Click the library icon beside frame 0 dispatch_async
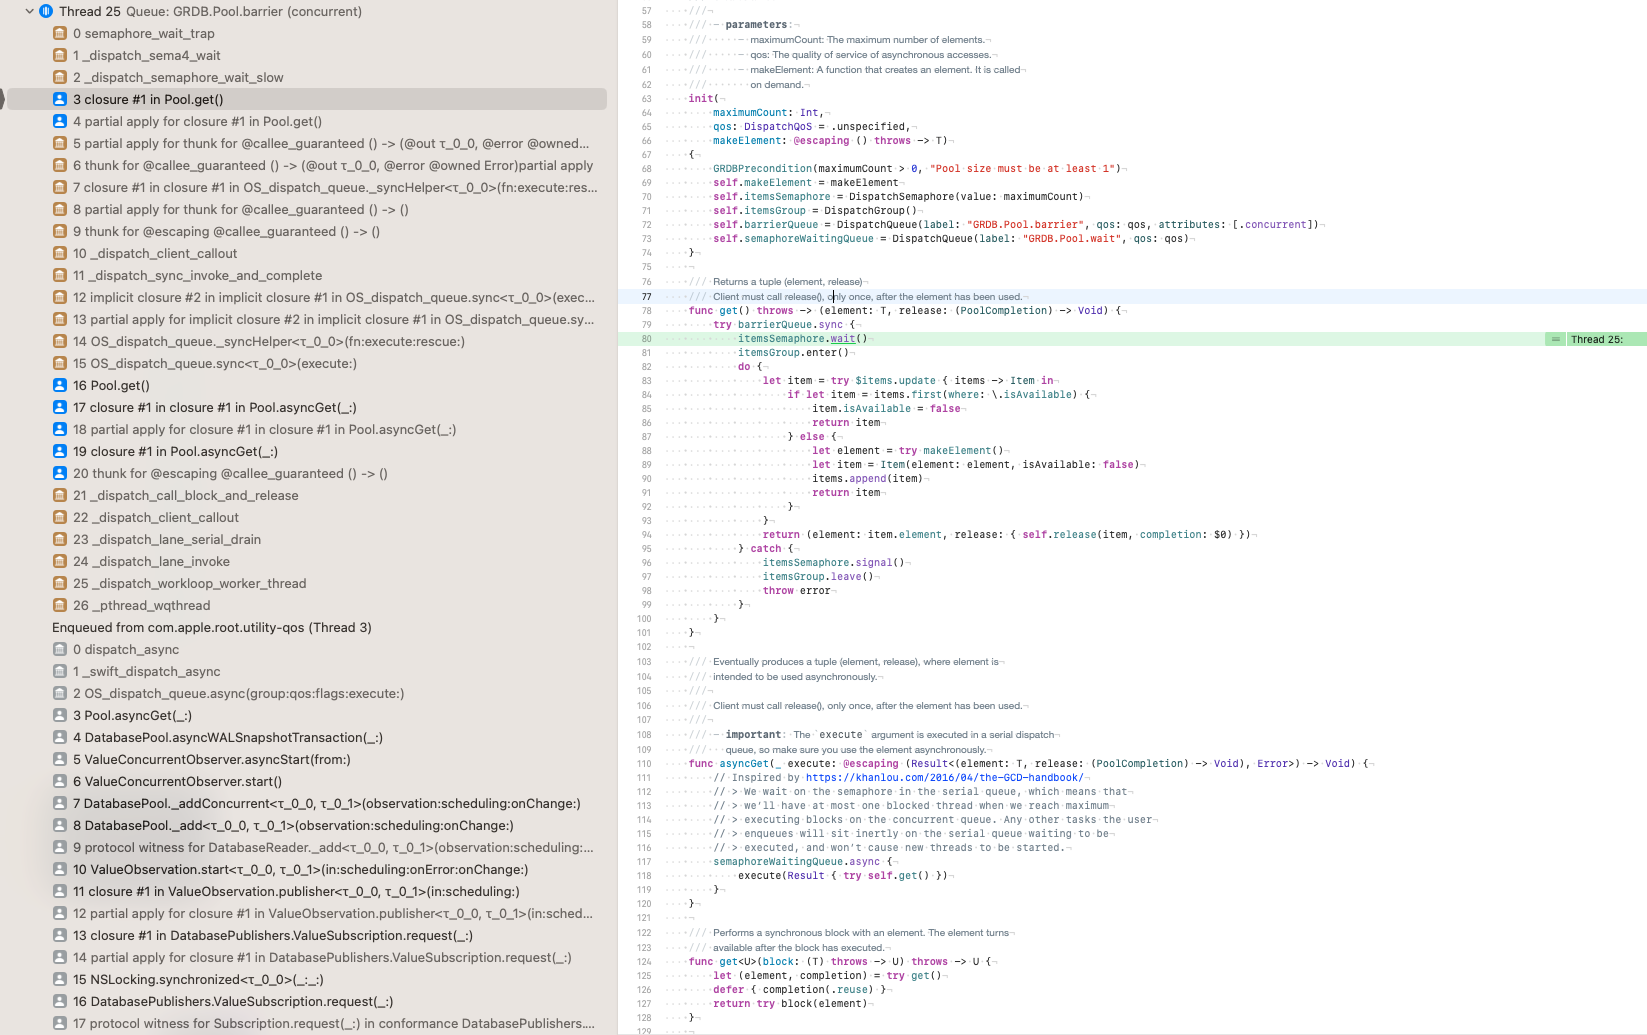 point(61,649)
